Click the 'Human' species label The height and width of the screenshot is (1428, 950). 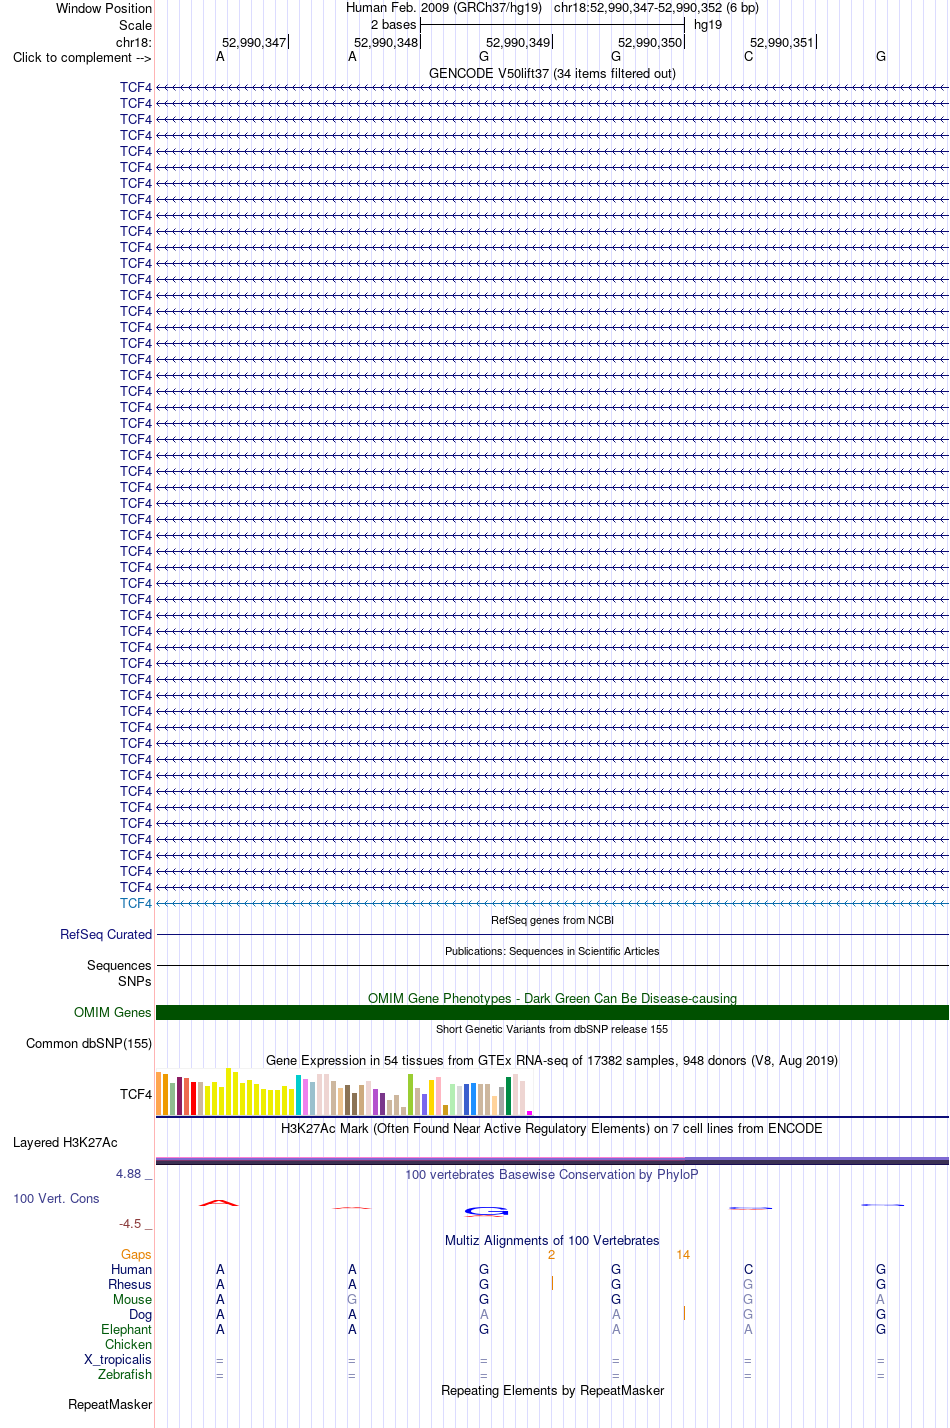click(x=132, y=1270)
